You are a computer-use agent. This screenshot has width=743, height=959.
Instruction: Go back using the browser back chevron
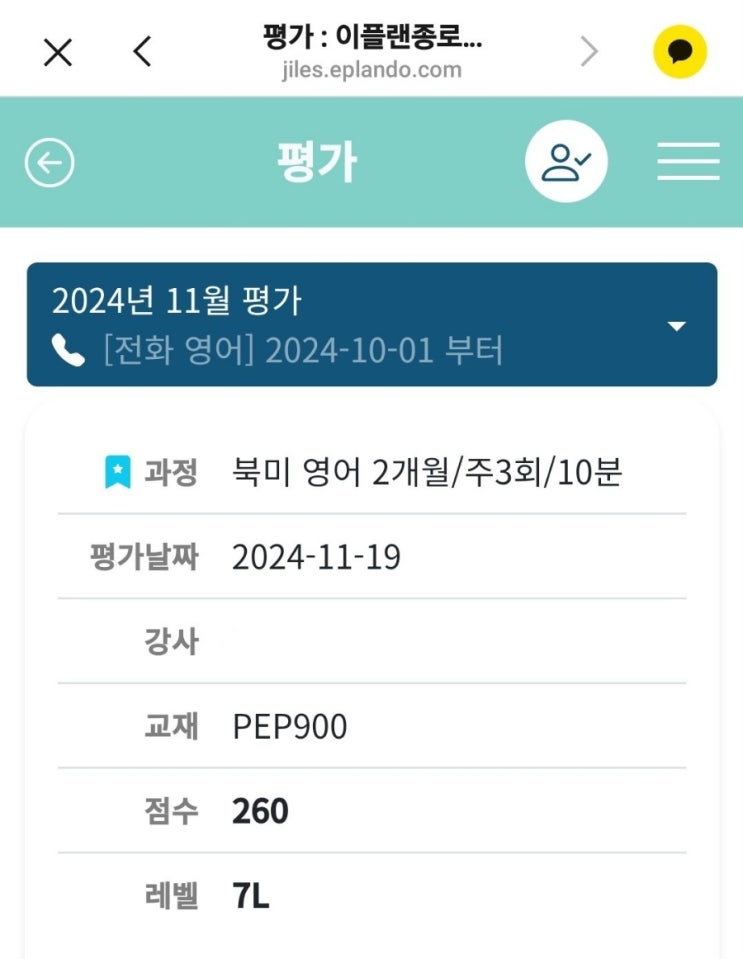(x=143, y=52)
